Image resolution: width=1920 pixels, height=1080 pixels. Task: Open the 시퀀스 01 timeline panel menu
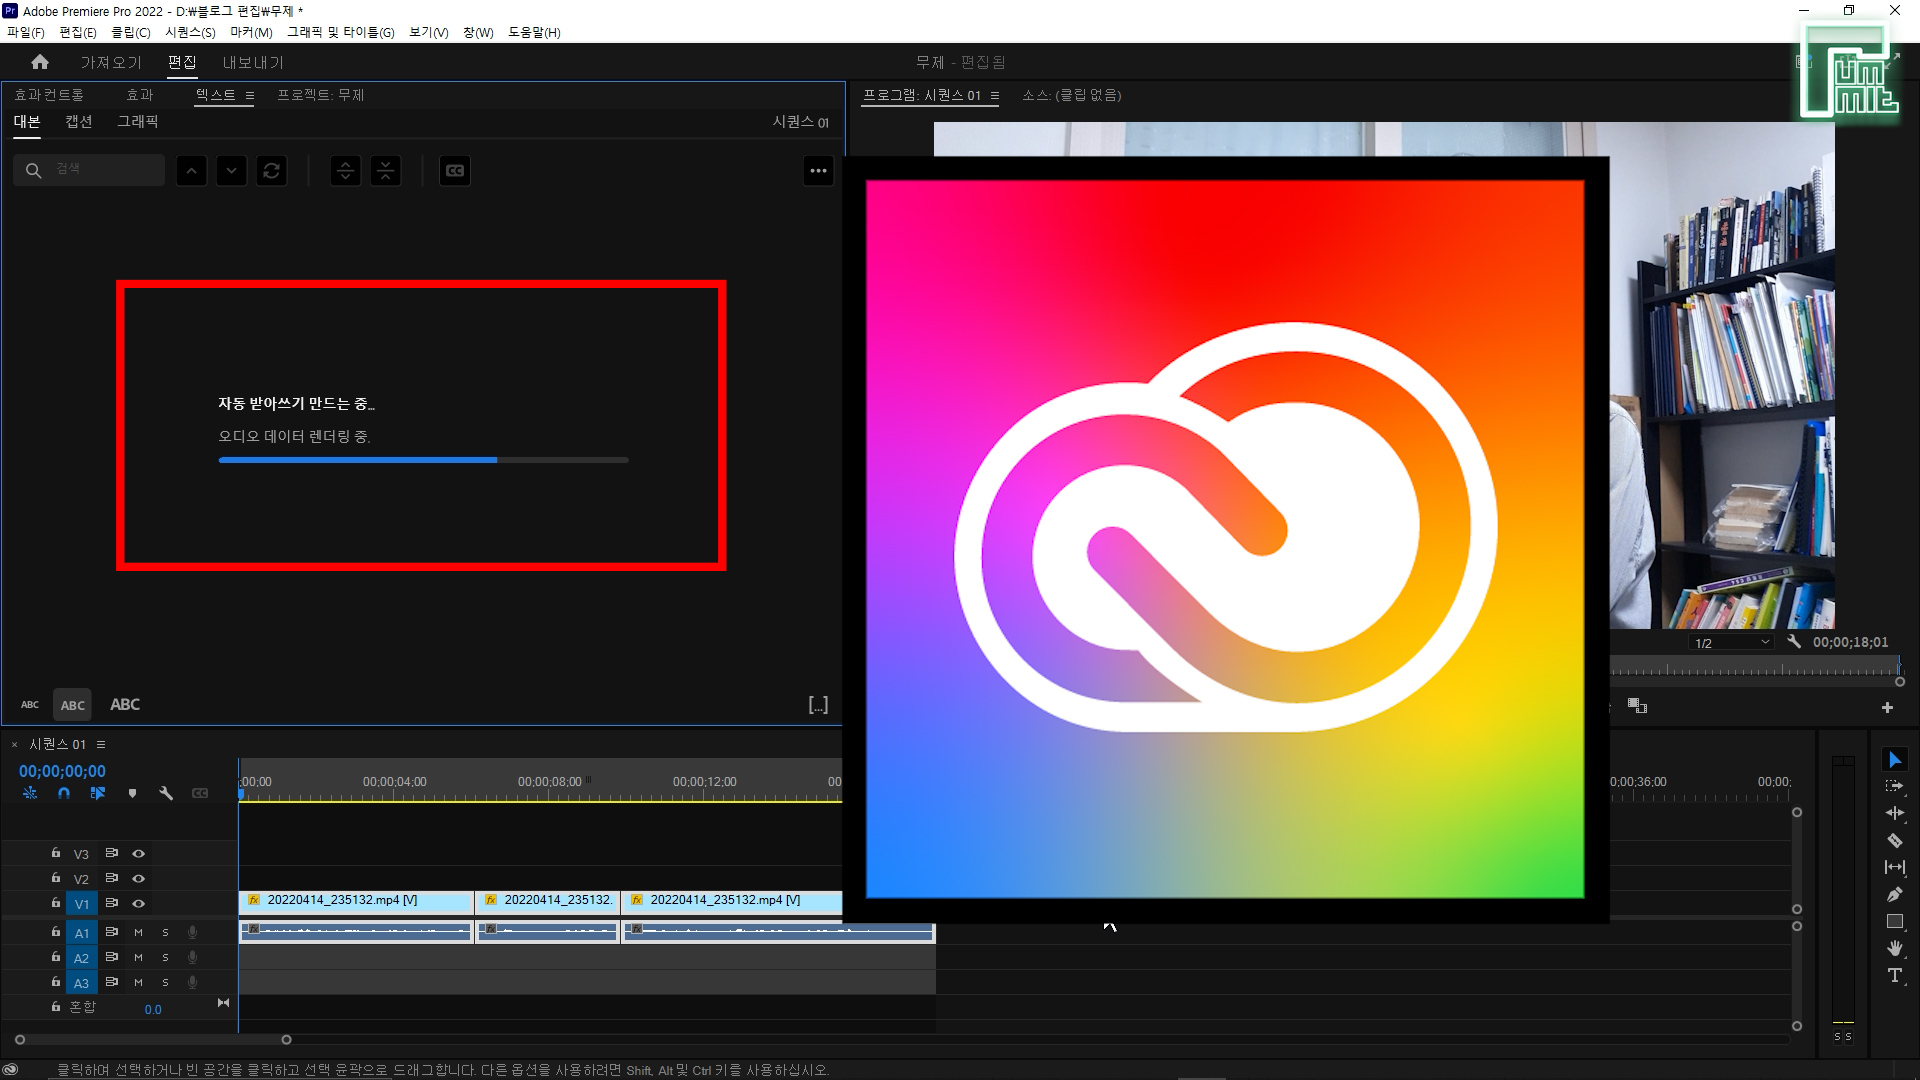101,744
